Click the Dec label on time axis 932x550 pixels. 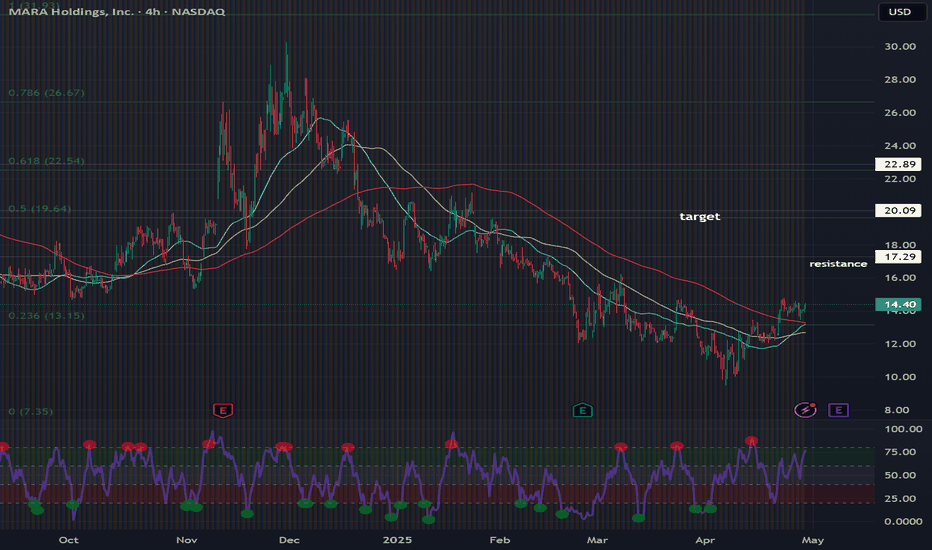pos(289,540)
